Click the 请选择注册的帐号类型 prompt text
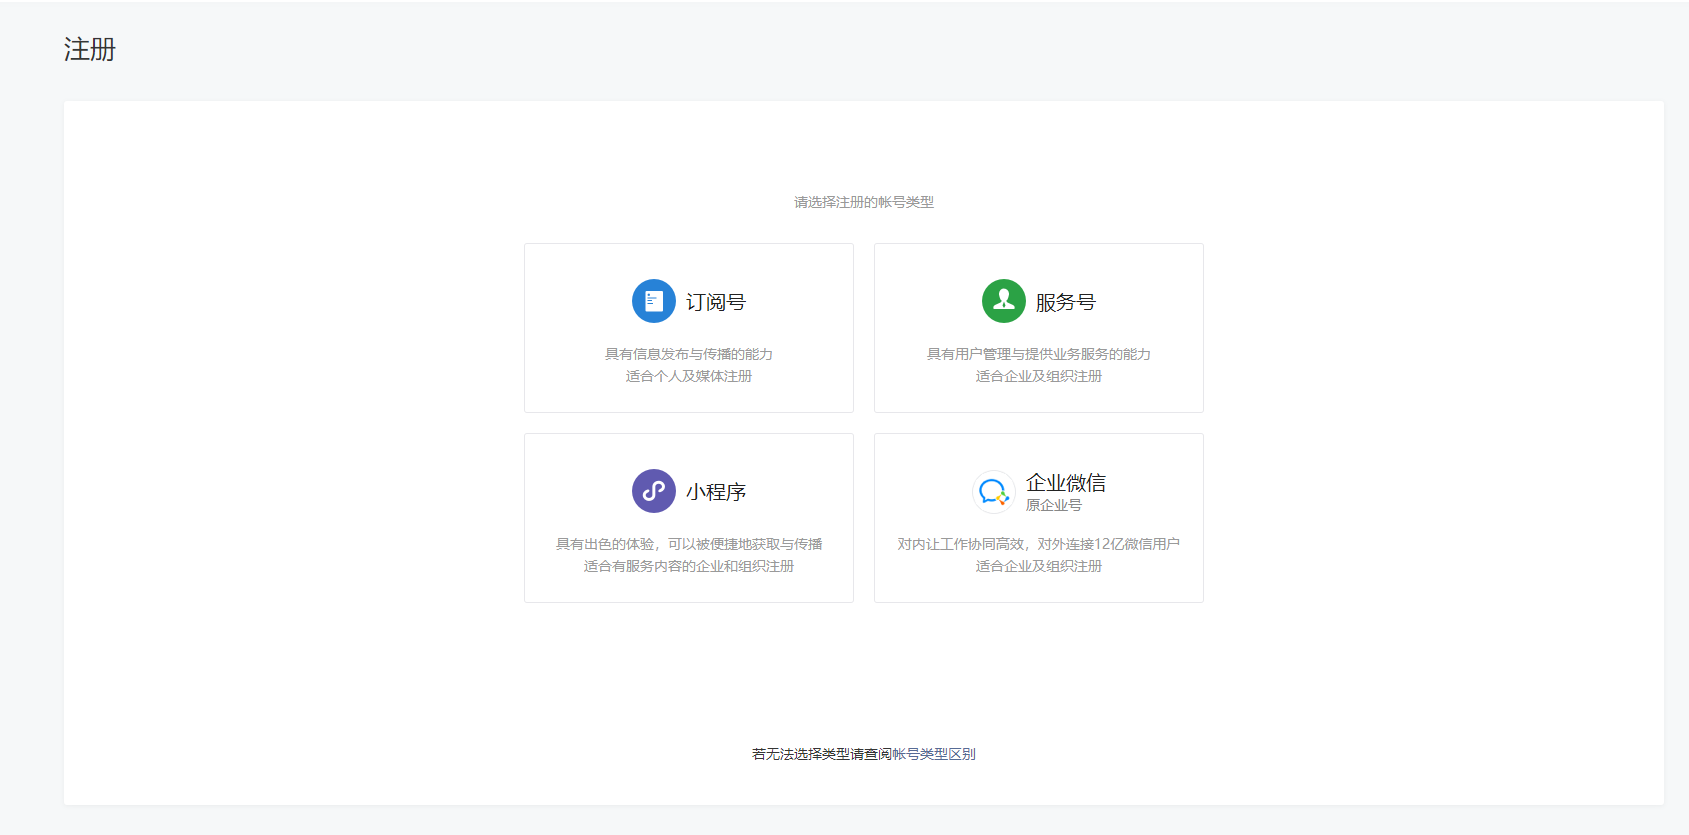 864,202
